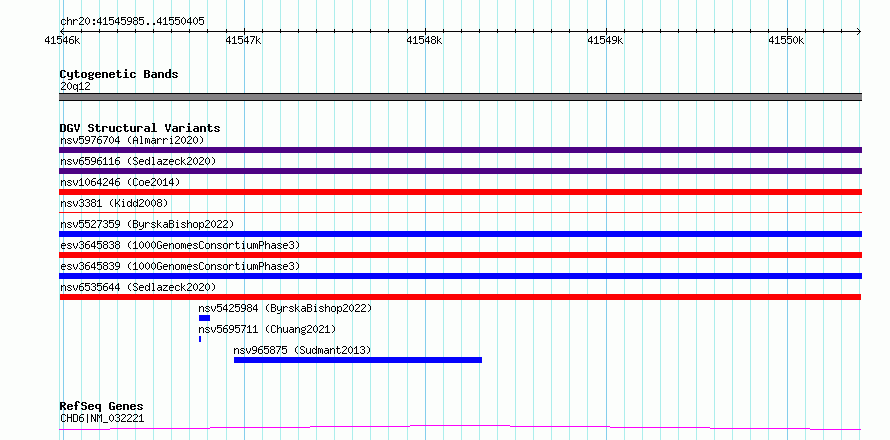
Task: Click the ruler's right arrowhead
Action: point(859,31)
